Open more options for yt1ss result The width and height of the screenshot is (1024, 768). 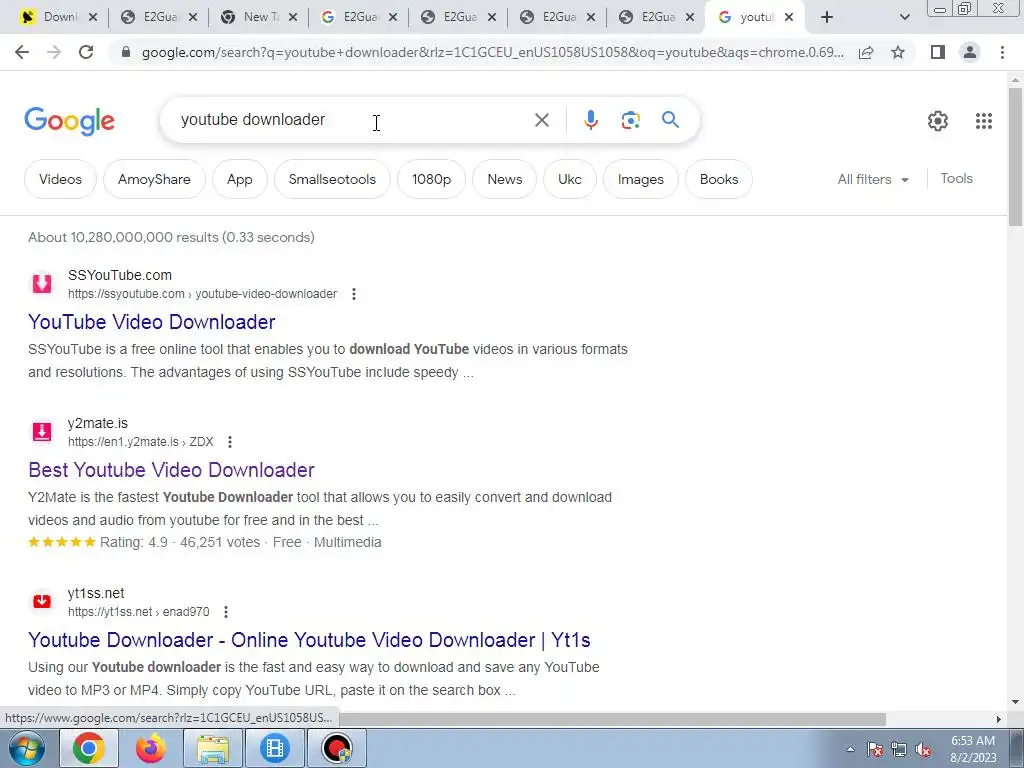pos(226,612)
